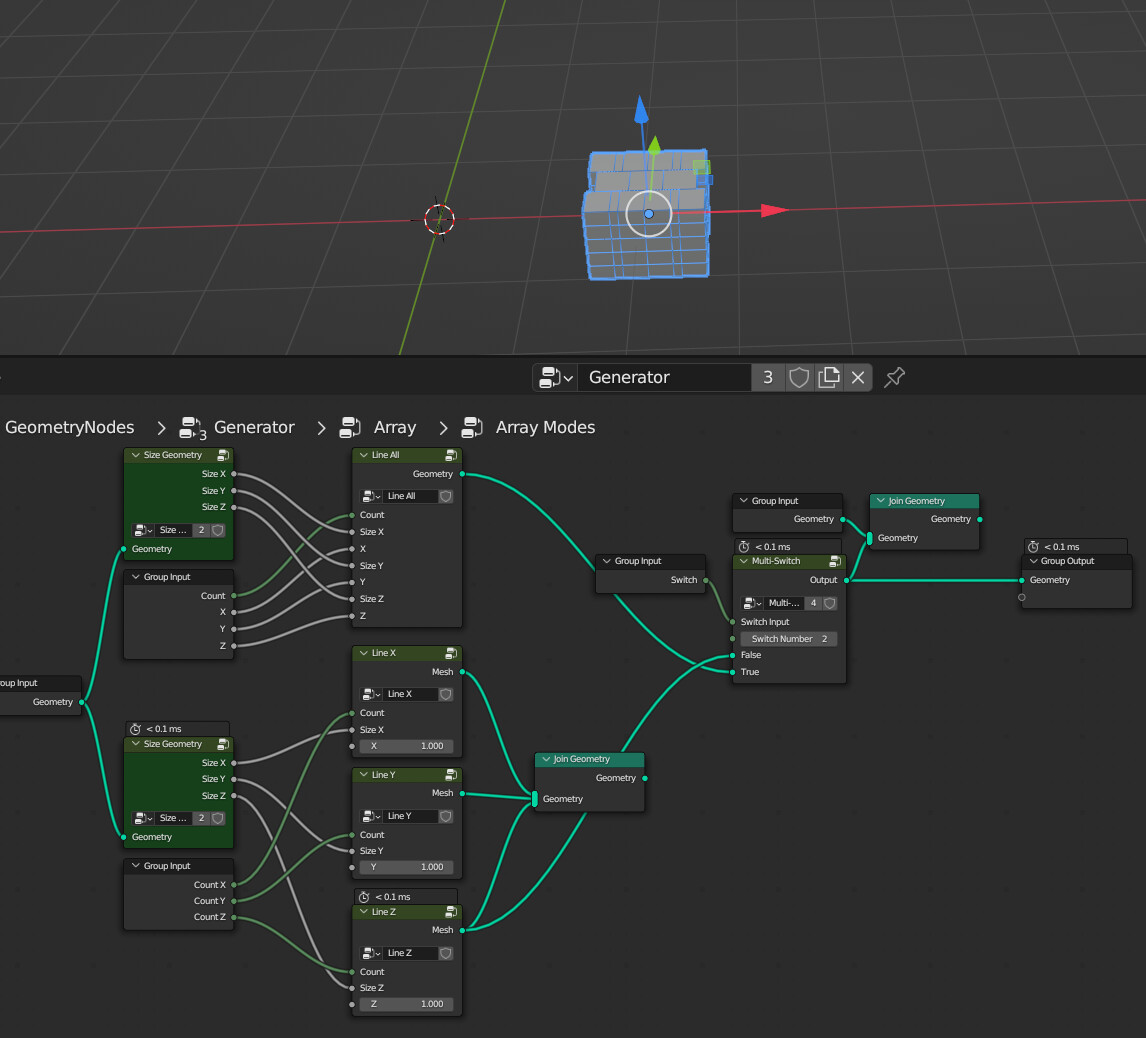The image size is (1146, 1038).
Task: Click timing clock icon above Line Z
Action: click(364, 897)
